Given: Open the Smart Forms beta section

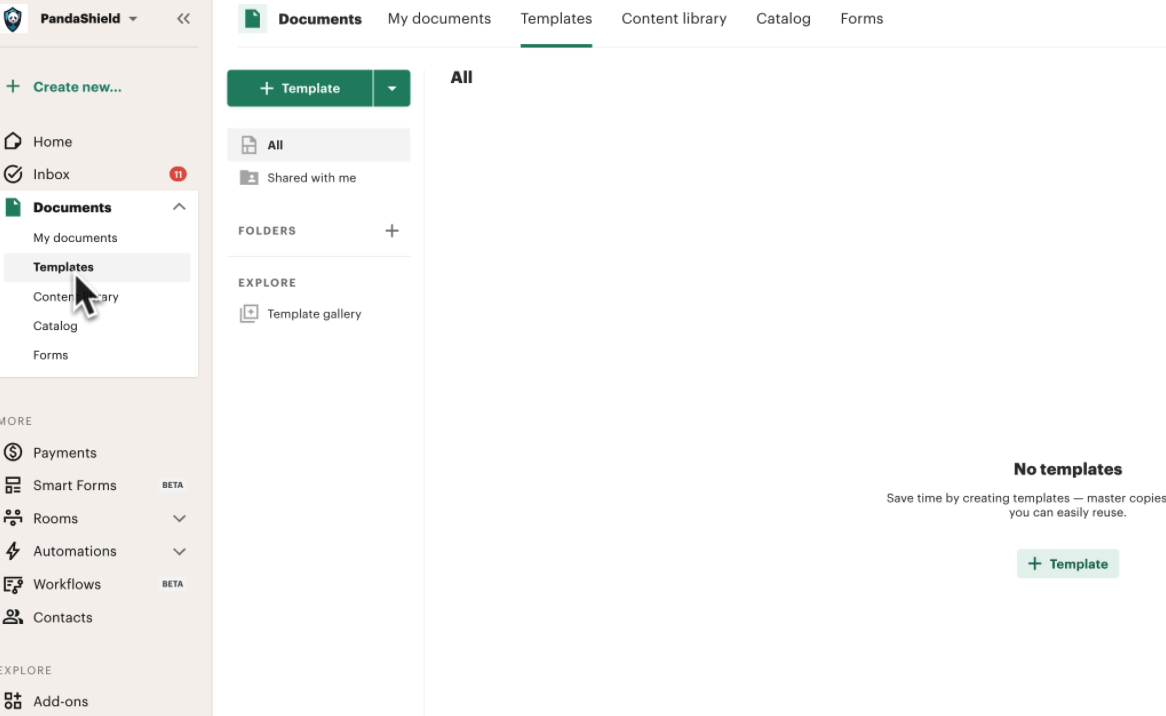Looking at the screenshot, I should (73, 485).
